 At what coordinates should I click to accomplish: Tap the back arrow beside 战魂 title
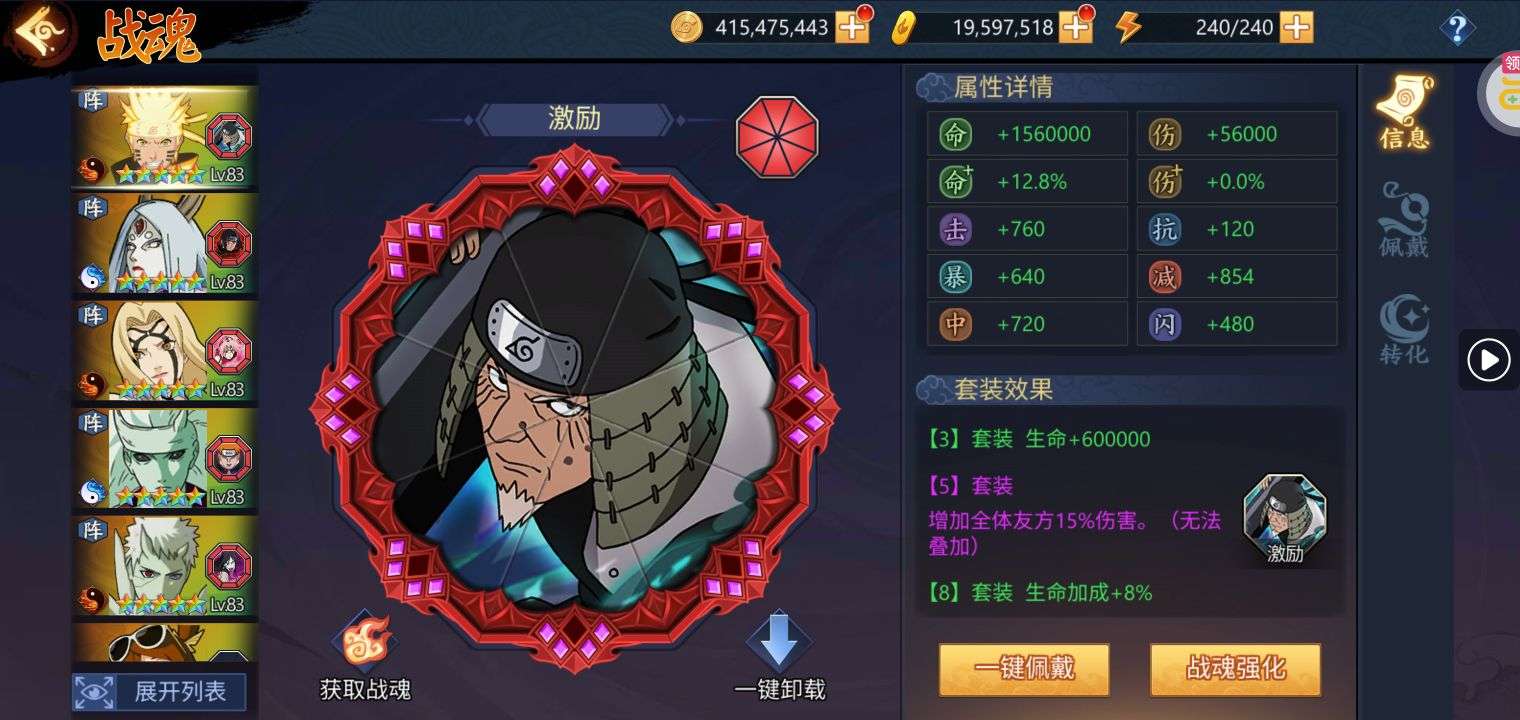(38, 33)
